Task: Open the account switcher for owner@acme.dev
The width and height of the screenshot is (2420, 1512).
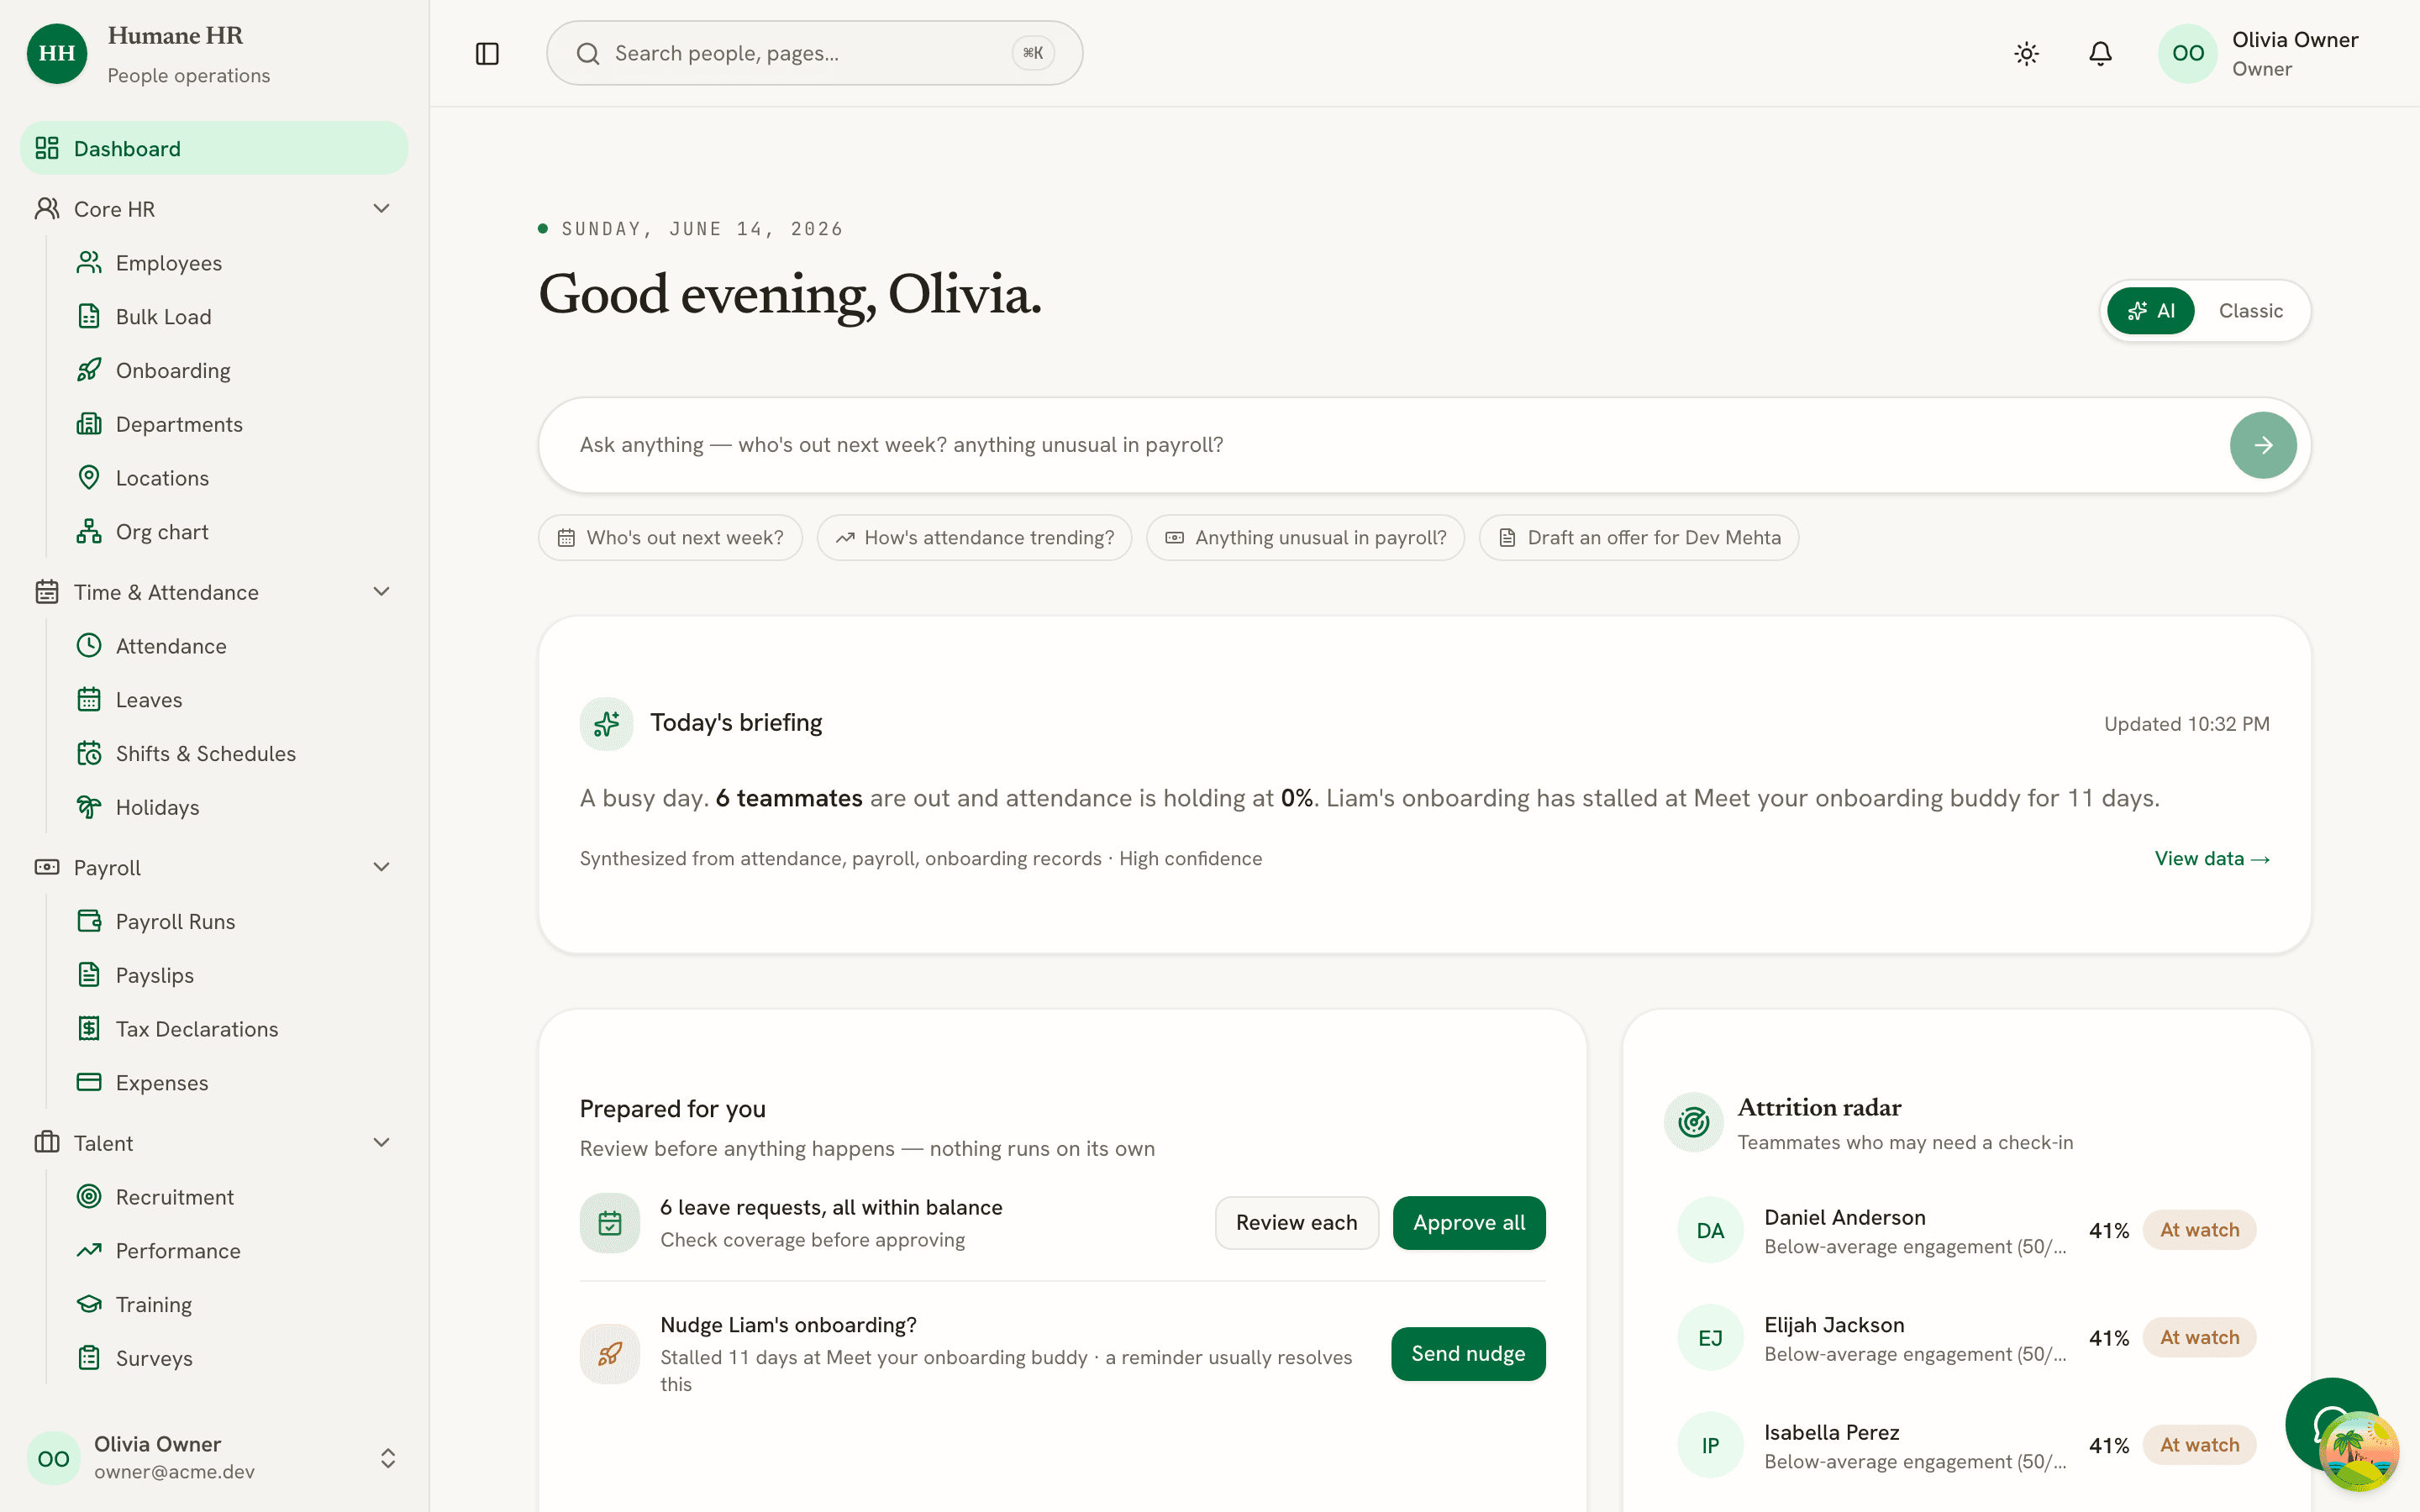Action: pos(214,1457)
